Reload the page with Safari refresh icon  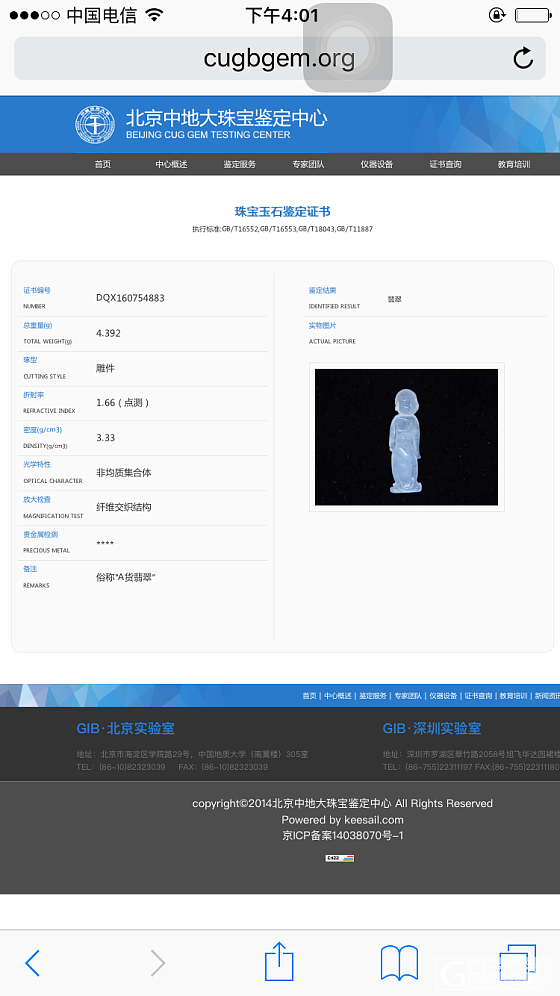click(x=523, y=58)
